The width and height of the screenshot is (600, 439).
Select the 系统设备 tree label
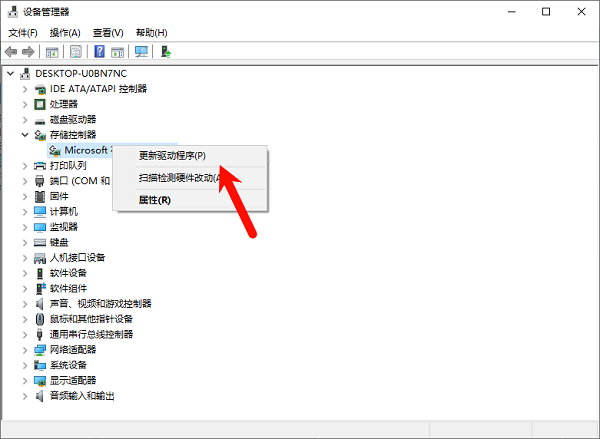pos(68,365)
